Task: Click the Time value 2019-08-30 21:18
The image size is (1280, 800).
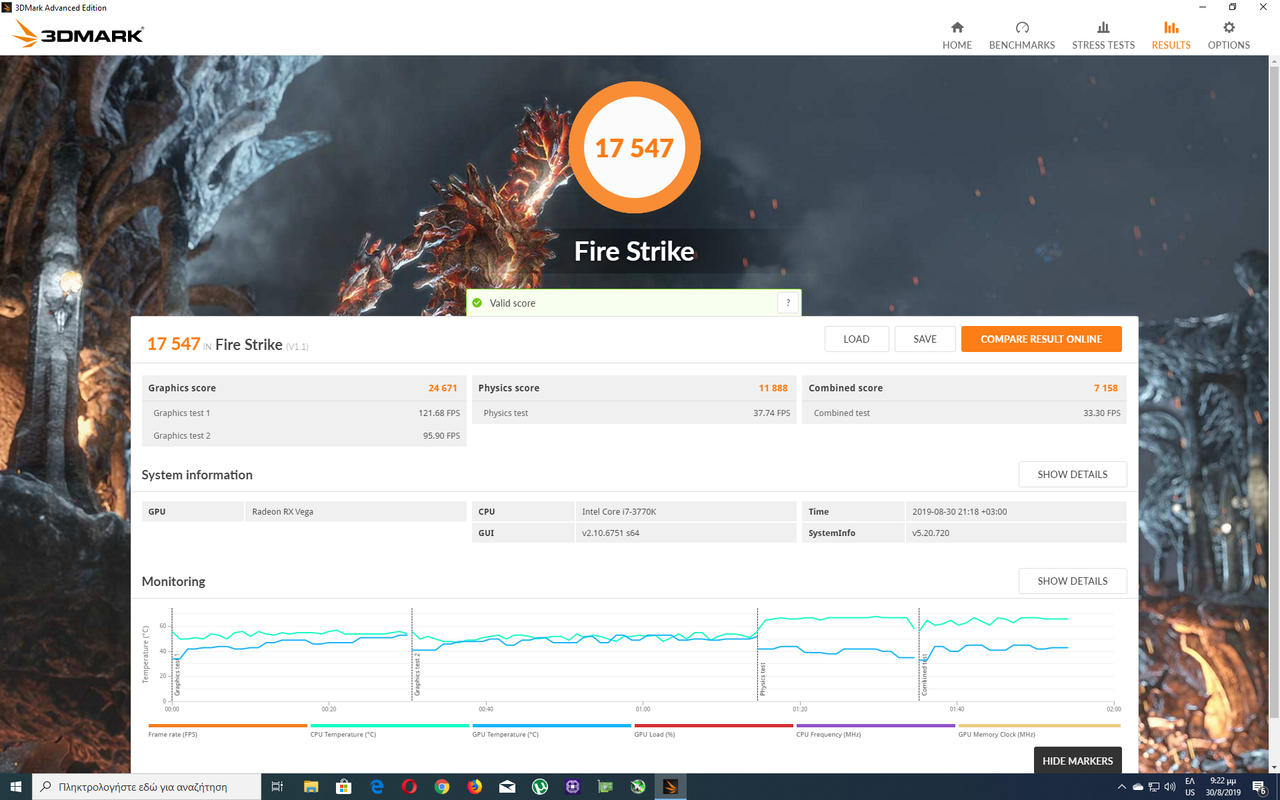Action: (x=959, y=512)
